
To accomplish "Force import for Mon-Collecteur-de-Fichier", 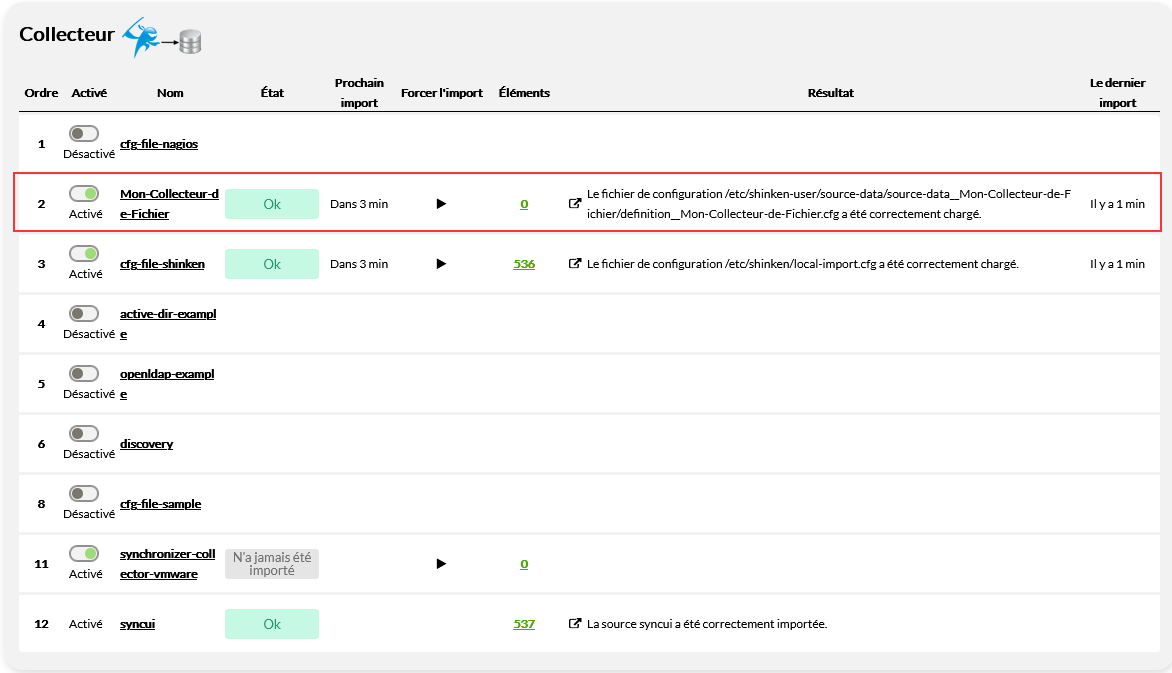I will [441, 204].
